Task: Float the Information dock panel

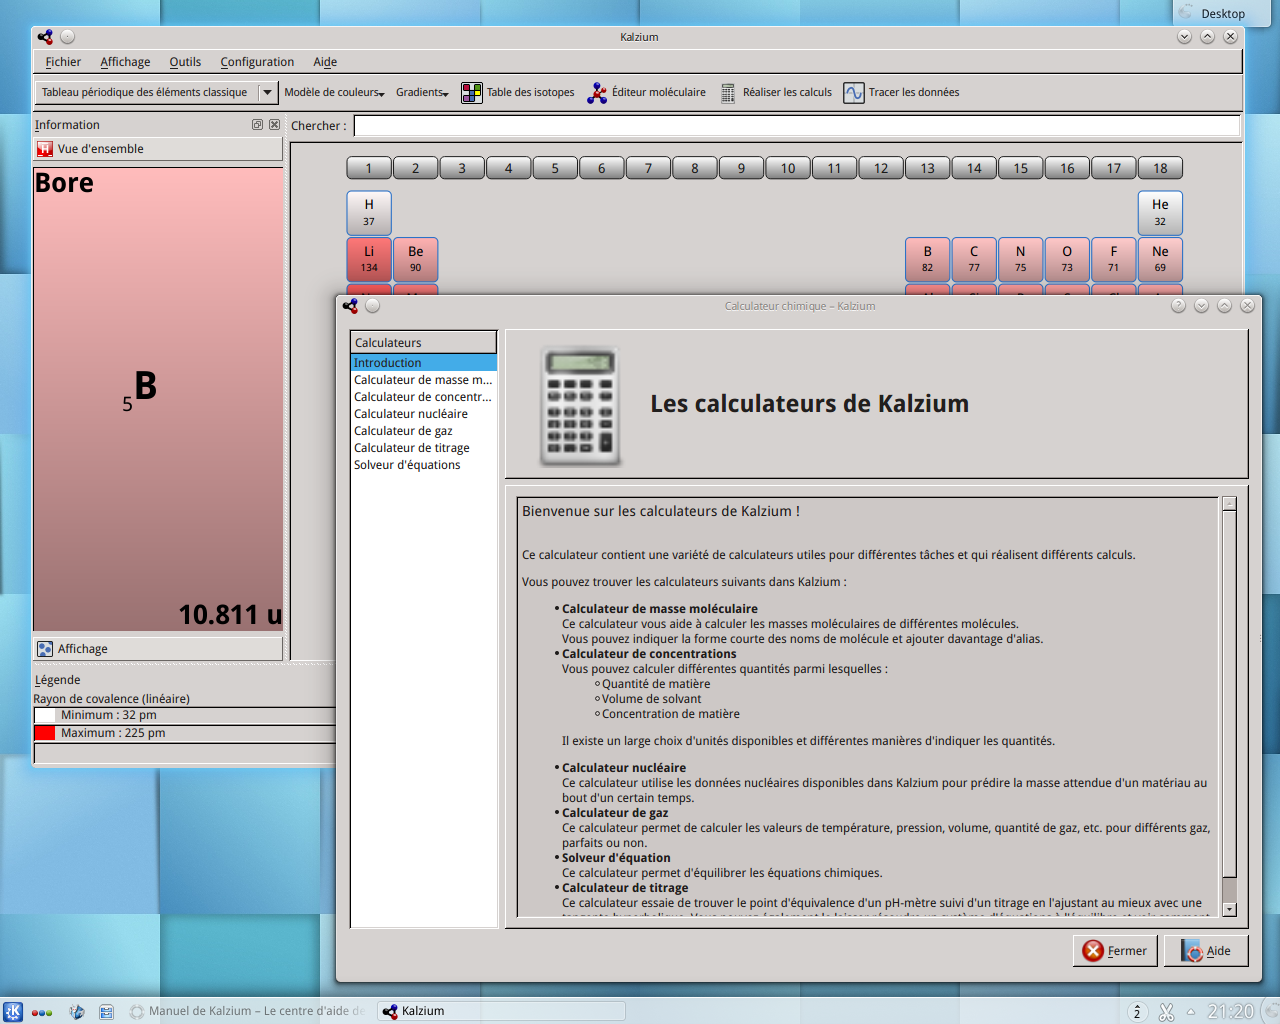Action: point(257,125)
